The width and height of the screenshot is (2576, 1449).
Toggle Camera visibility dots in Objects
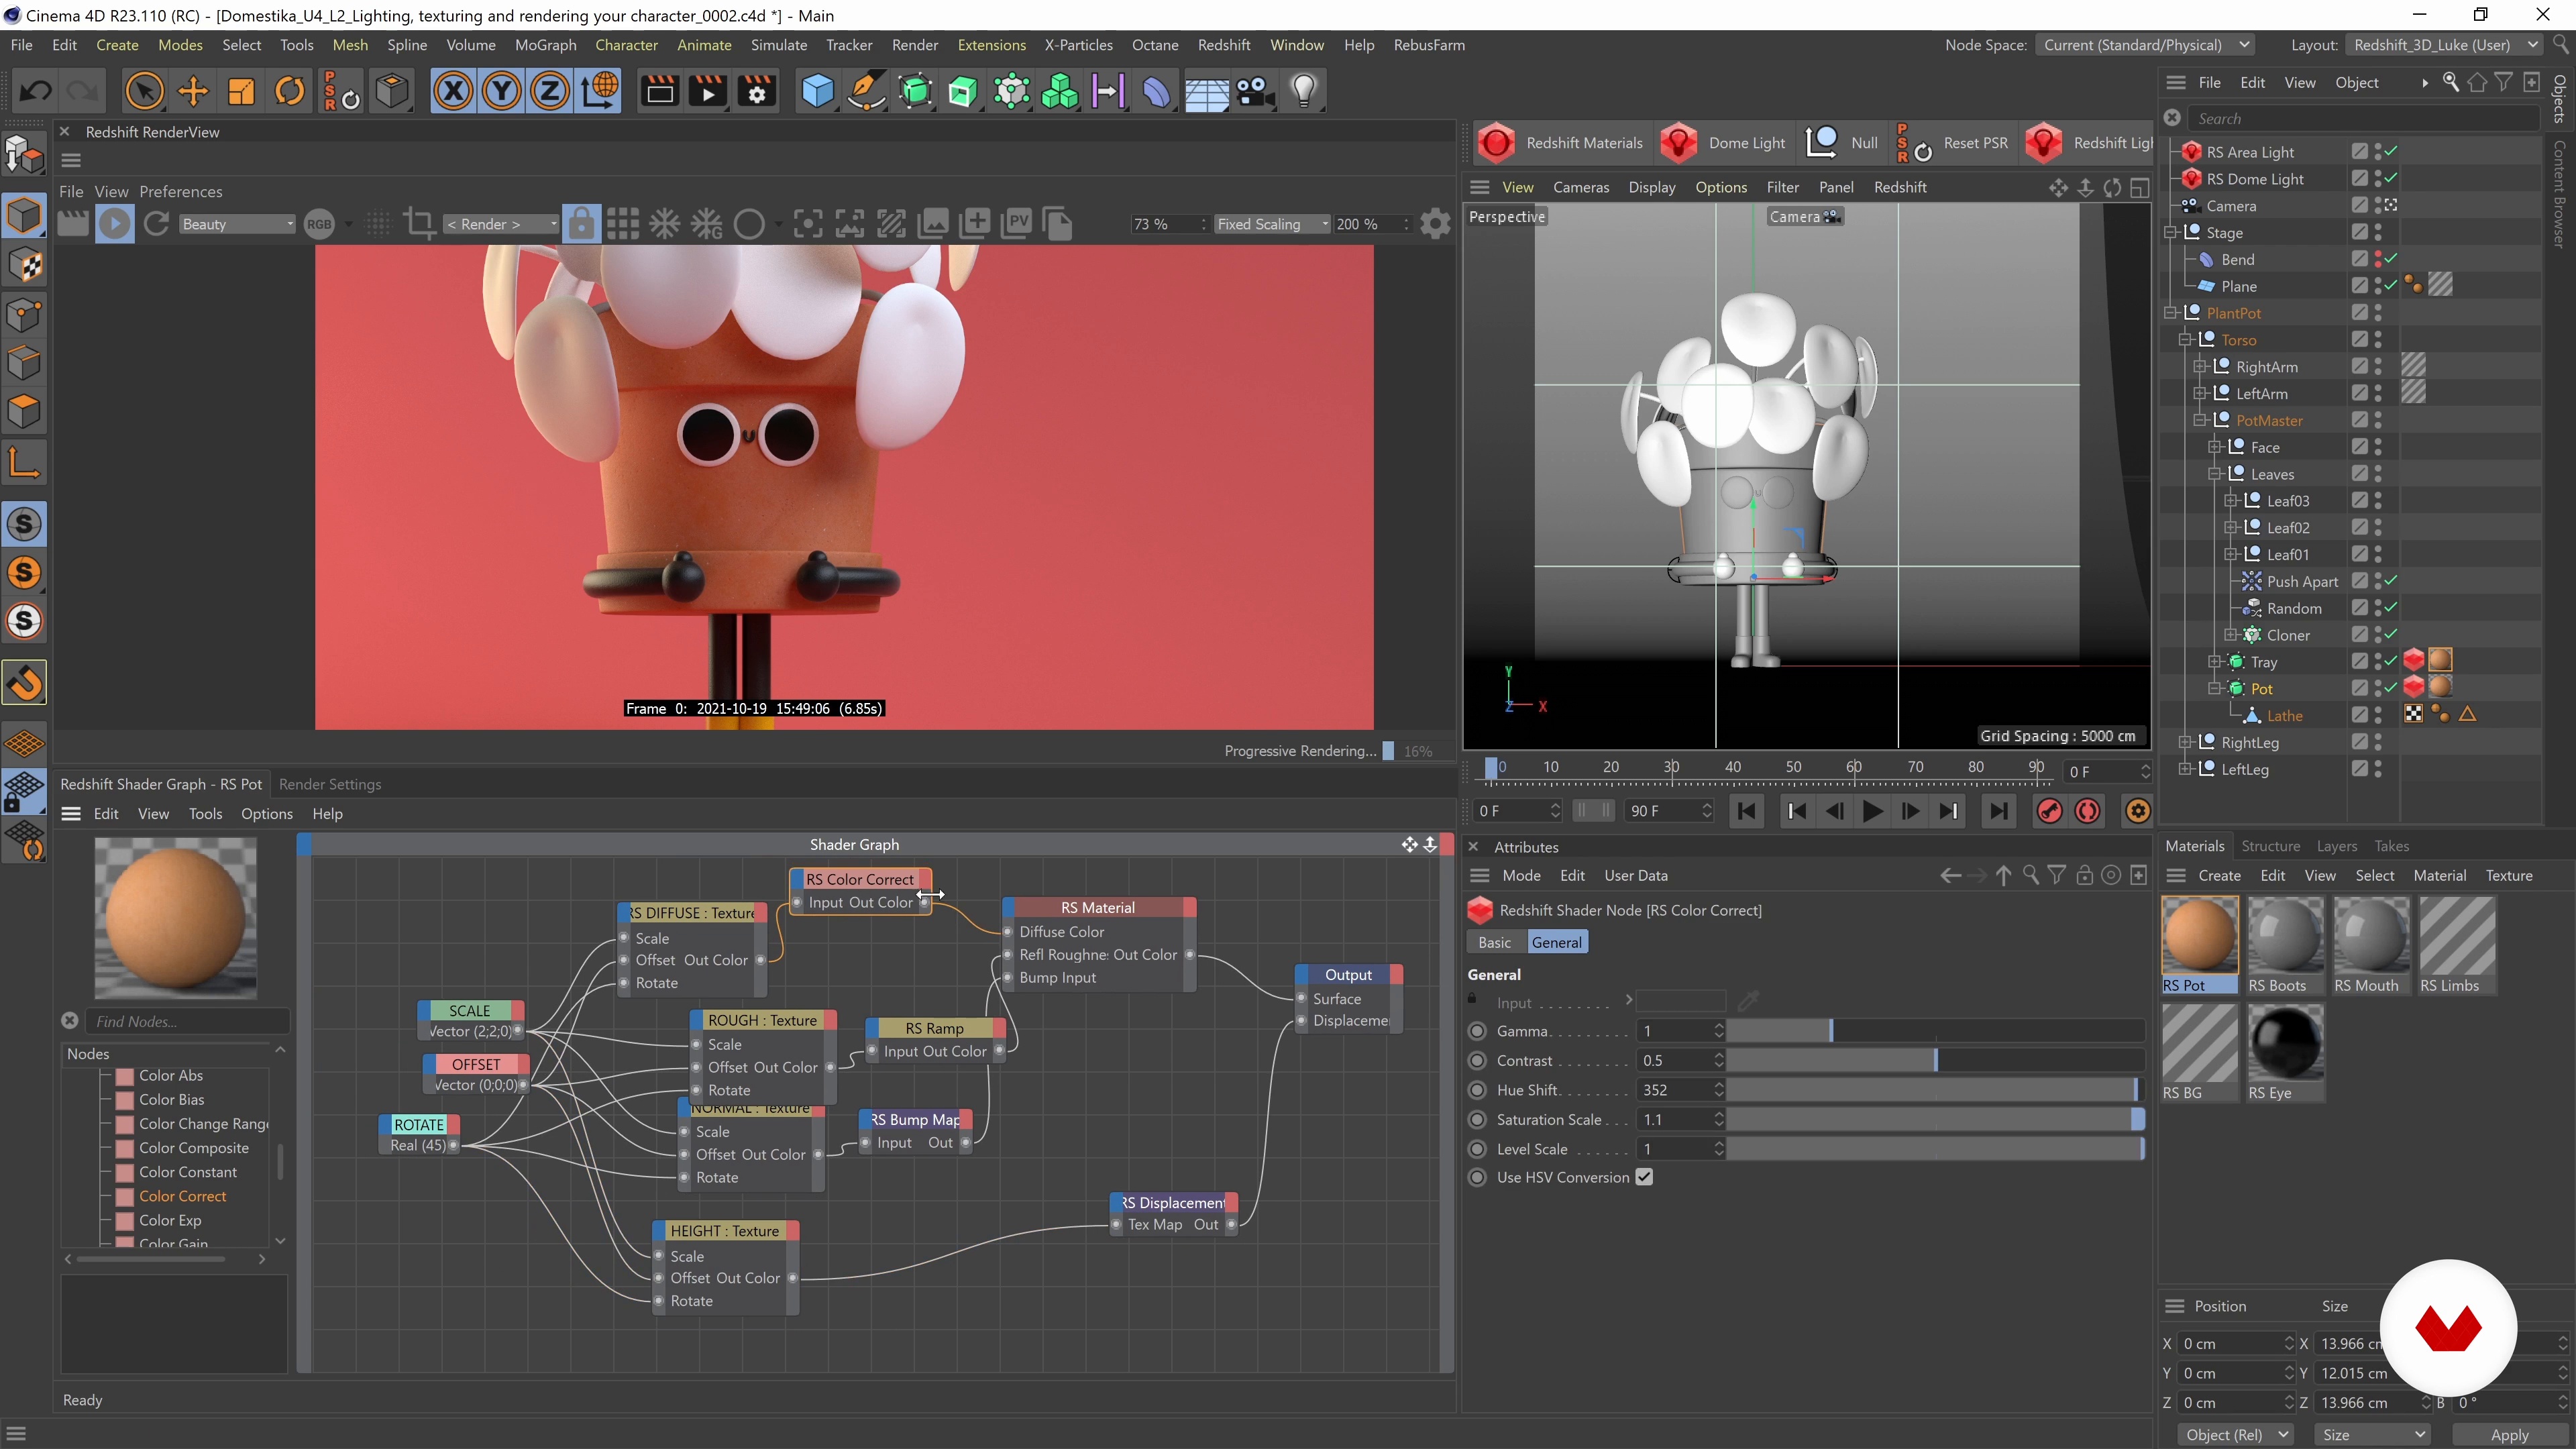2378,205
